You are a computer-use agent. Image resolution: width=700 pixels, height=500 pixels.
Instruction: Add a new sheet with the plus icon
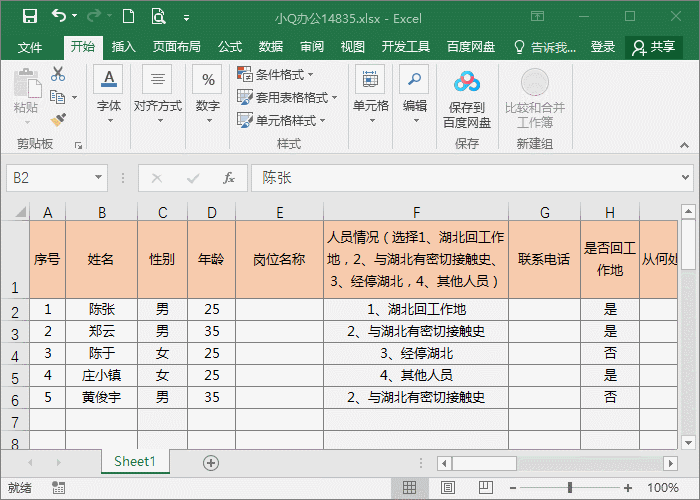pyautogui.click(x=211, y=463)
